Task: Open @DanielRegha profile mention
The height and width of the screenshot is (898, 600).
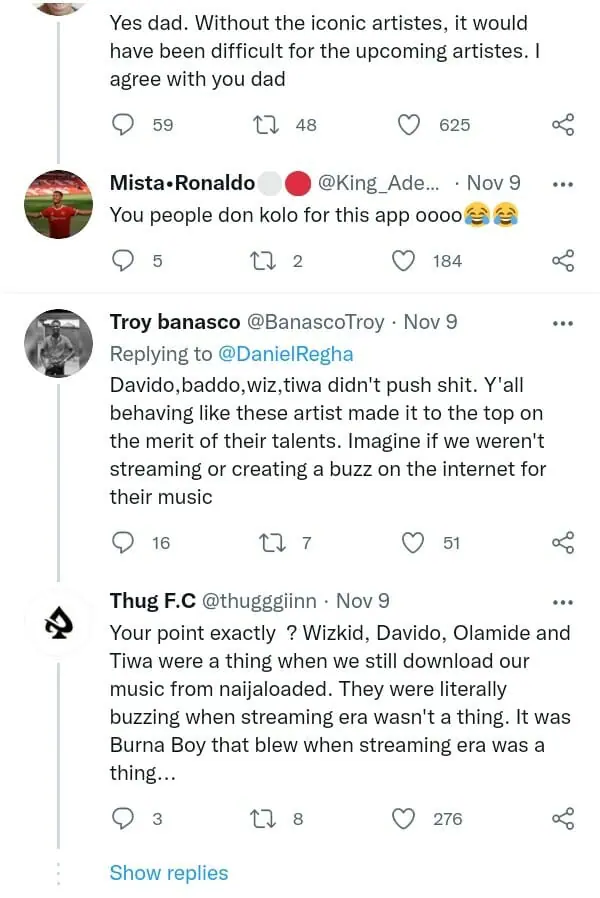Action: [x=285, y=354]
